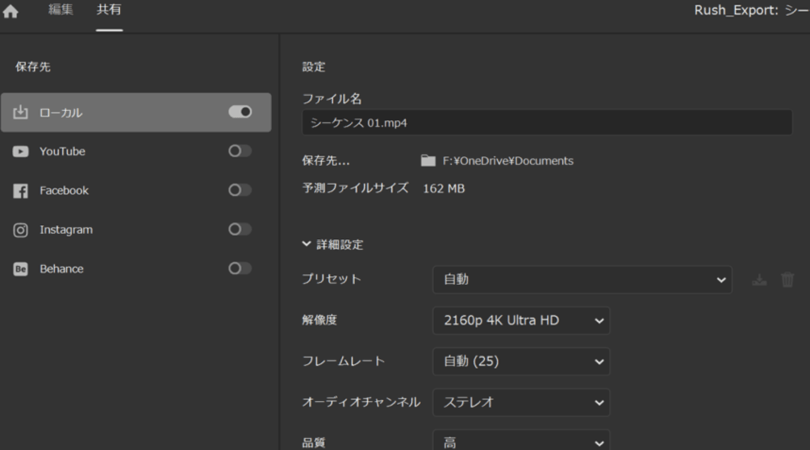This screenshot has height=450, width=810.
Task: Switch to the 編集 tab
Action: [x=60, y=10]
